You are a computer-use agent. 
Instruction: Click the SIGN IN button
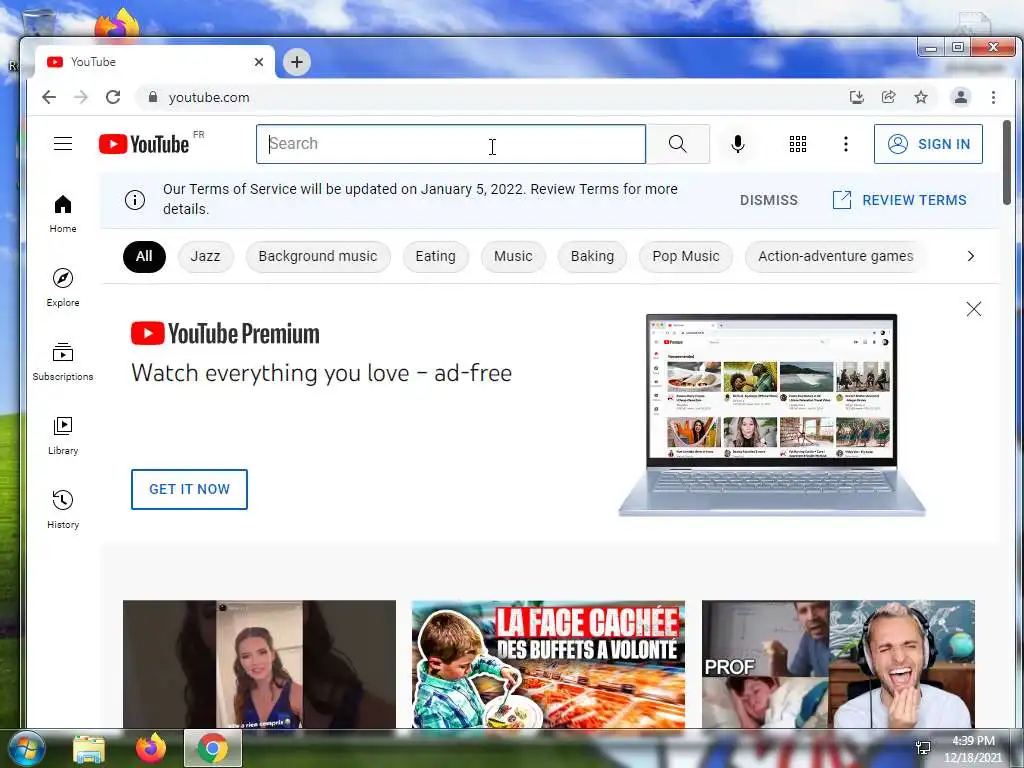[928, 144]
